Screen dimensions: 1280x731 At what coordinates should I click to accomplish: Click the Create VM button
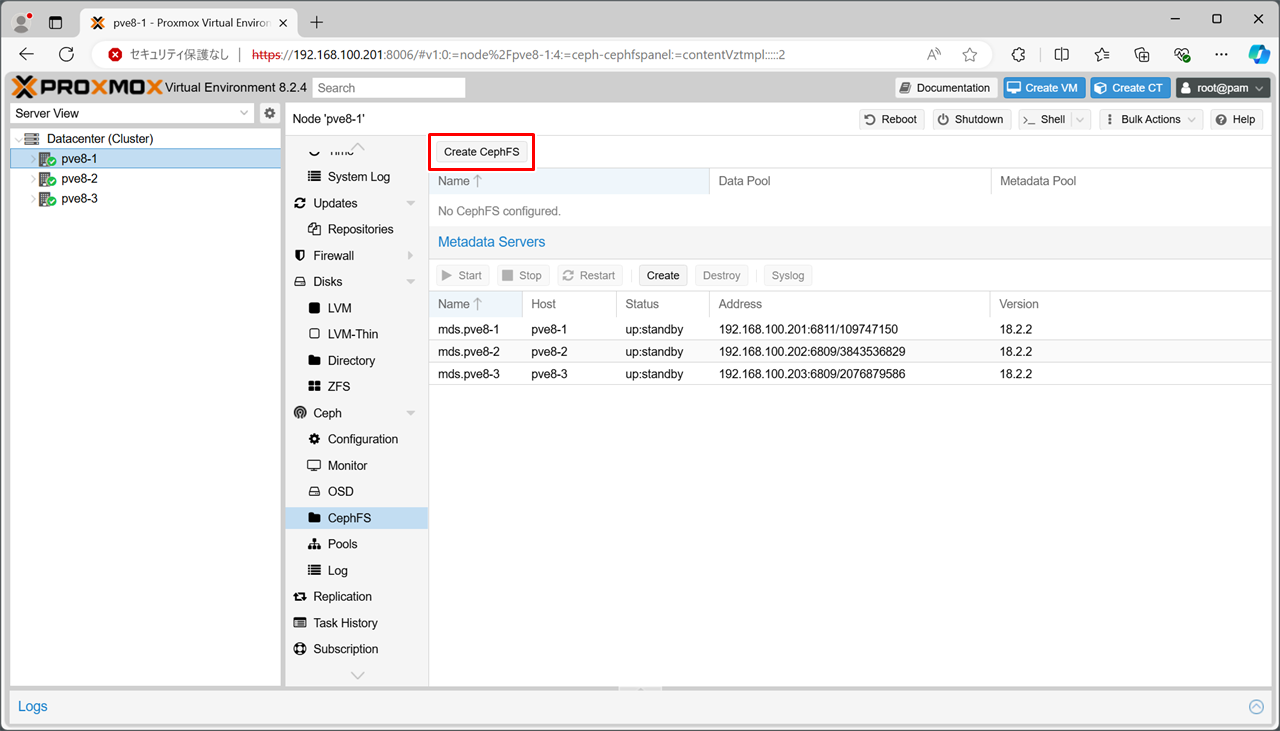pos(1043,88)
